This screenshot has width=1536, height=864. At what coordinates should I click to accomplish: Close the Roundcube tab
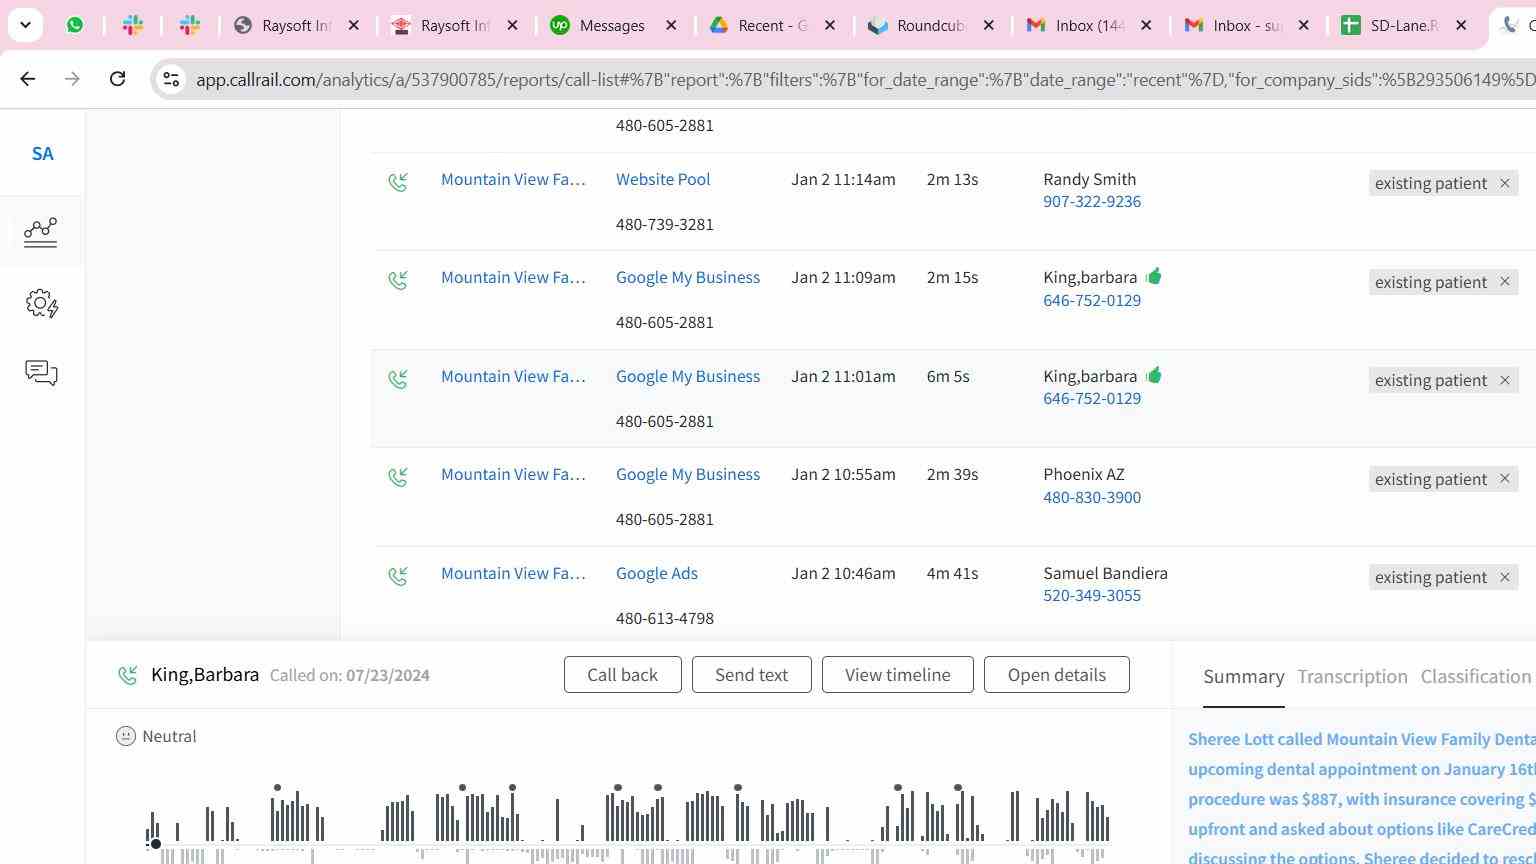(x=989, y=25)
